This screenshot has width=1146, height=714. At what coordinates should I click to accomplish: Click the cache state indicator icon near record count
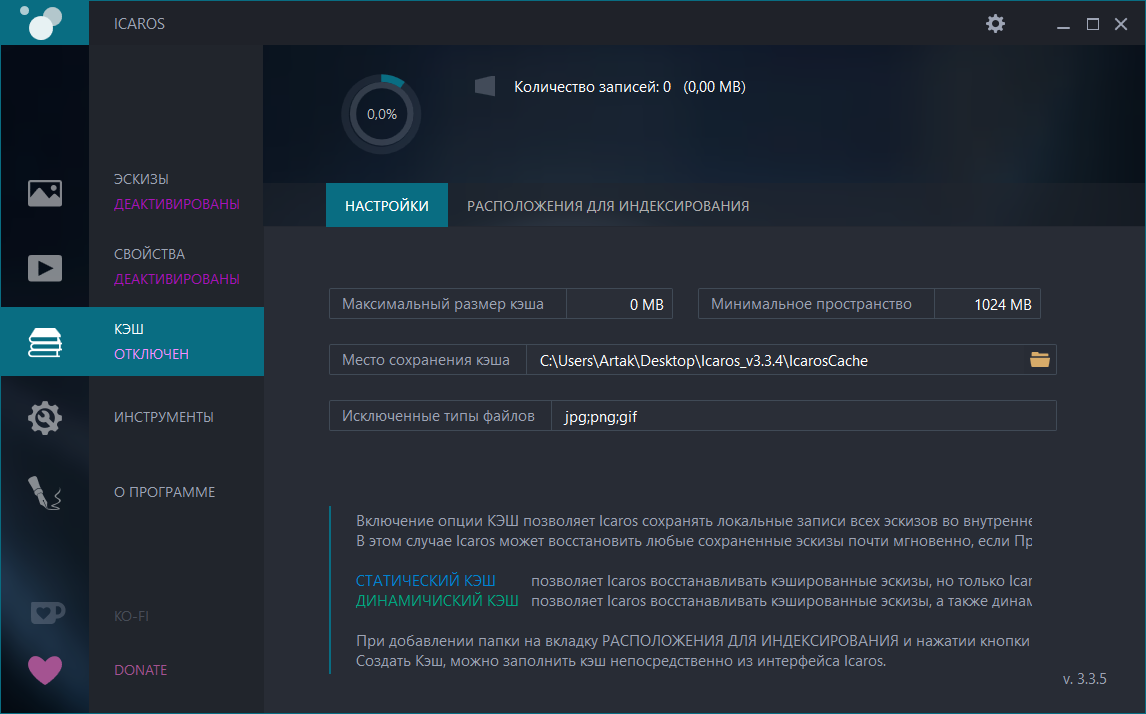pos(485,86)
